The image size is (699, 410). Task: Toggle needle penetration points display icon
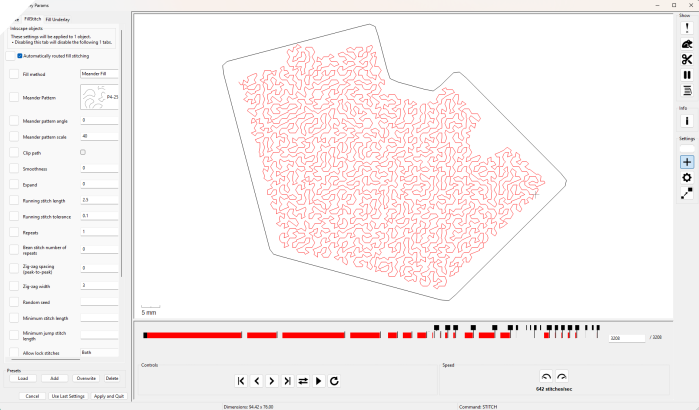[687, 28]
